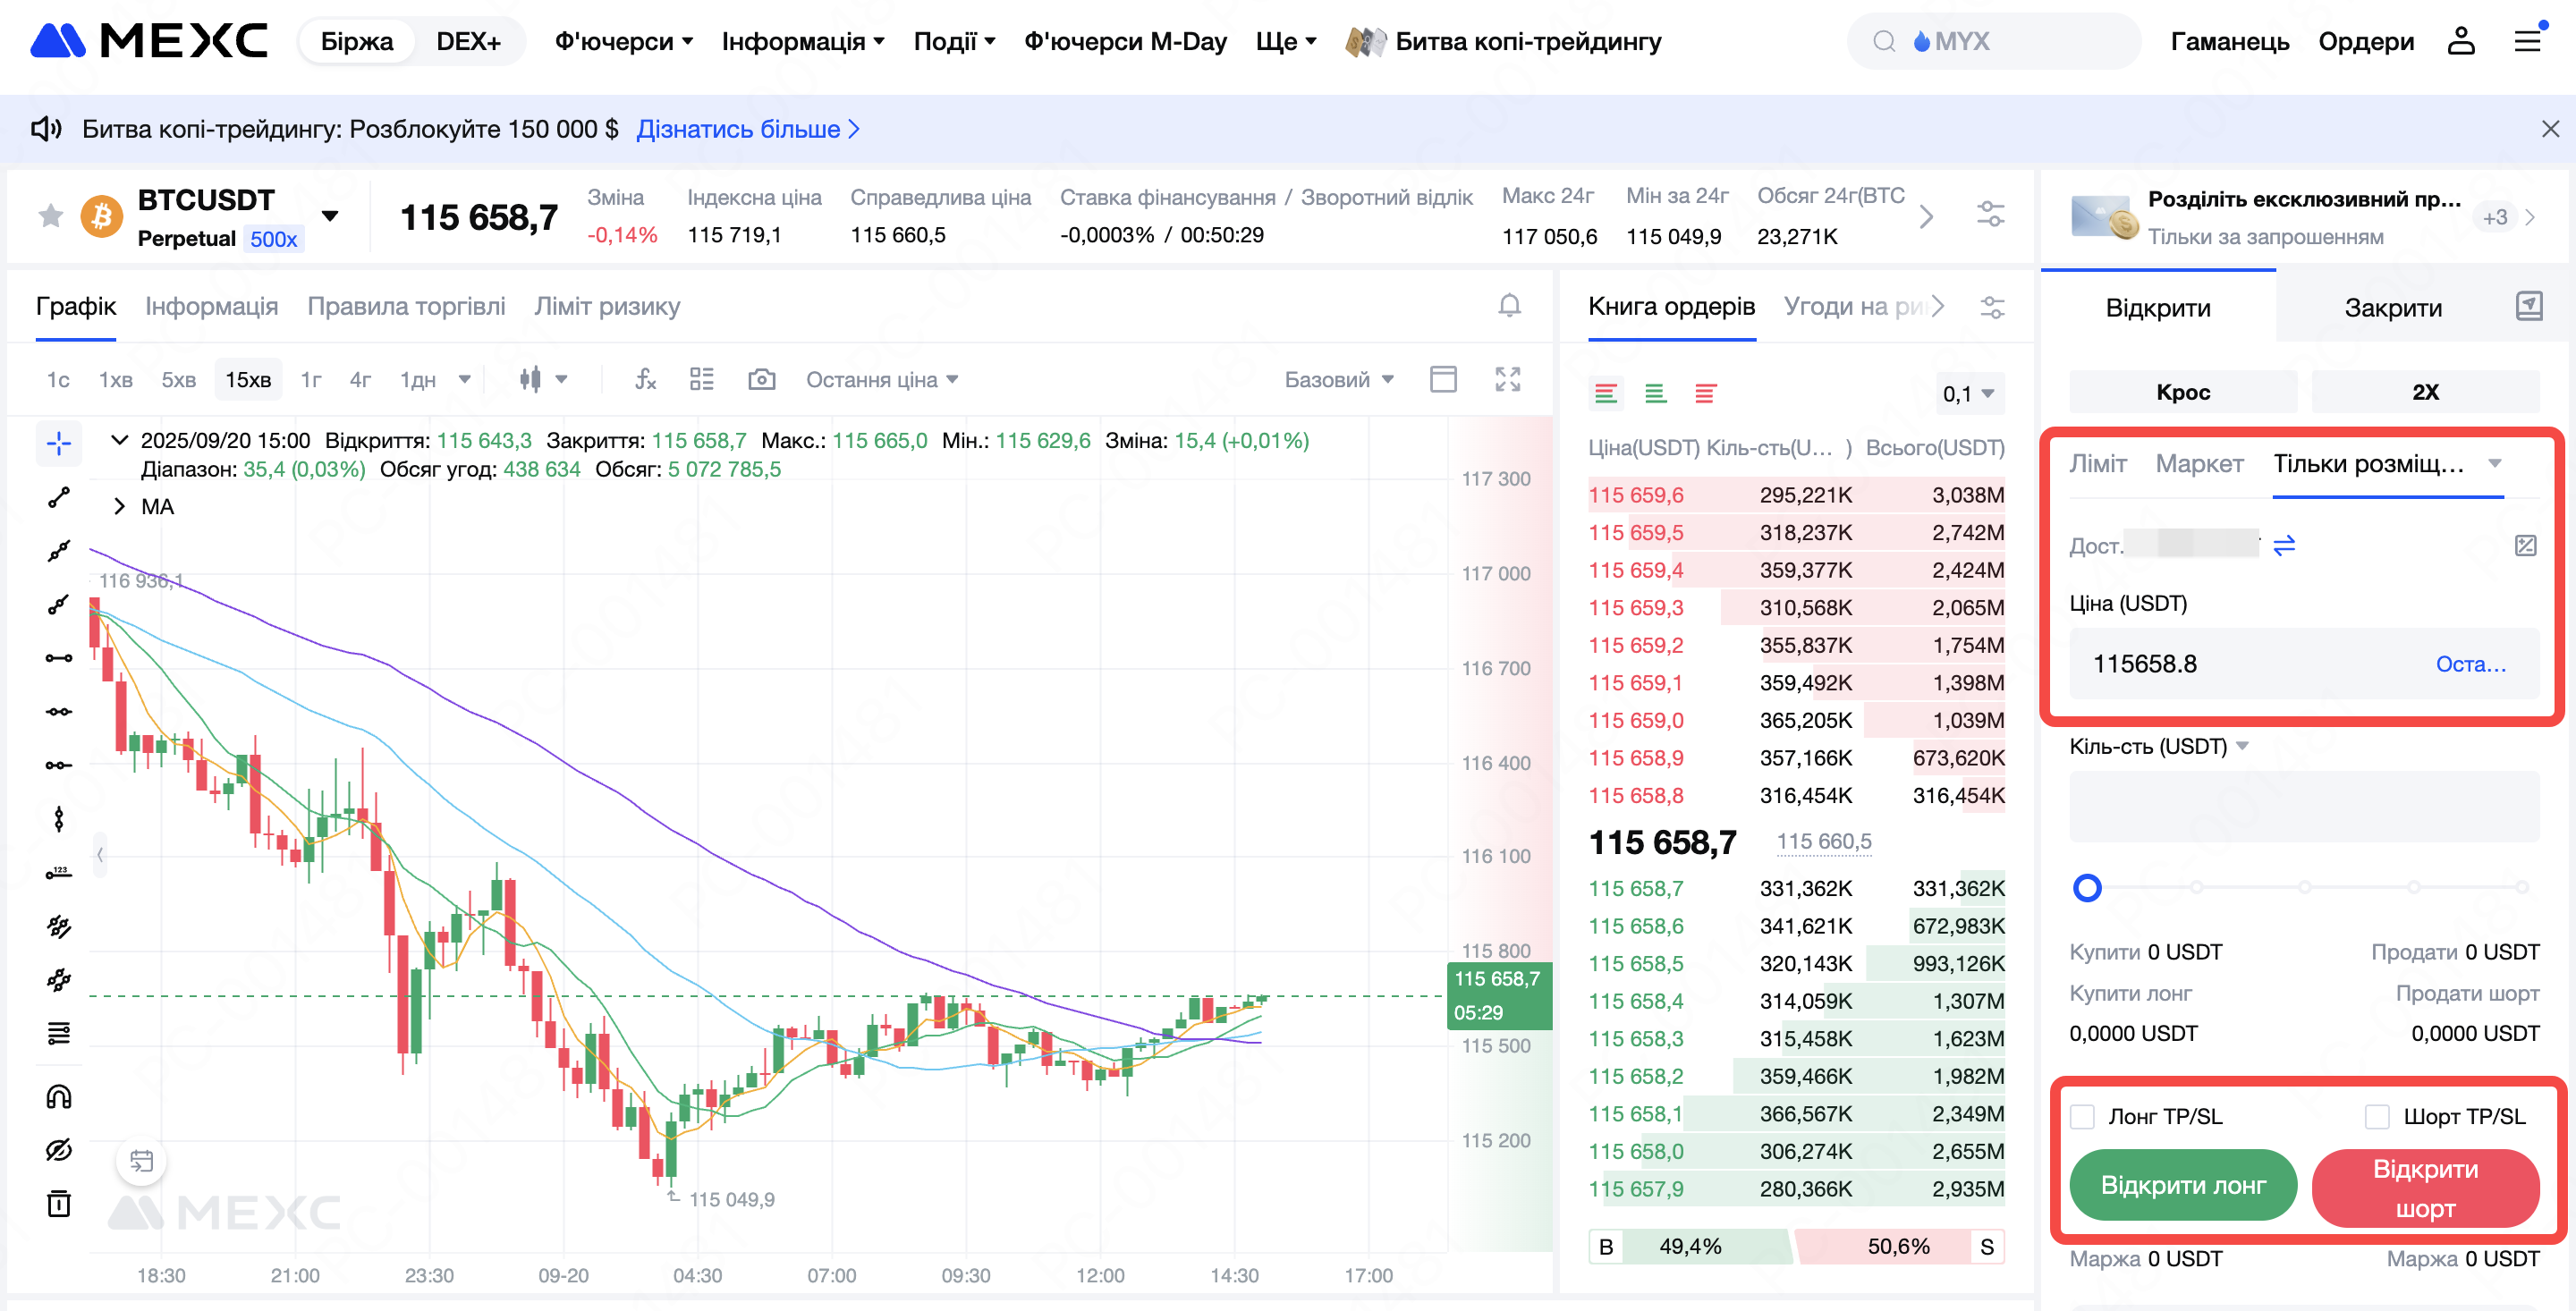Open the indicators fx icon
2576x1311 pixels.
(646, 380)
